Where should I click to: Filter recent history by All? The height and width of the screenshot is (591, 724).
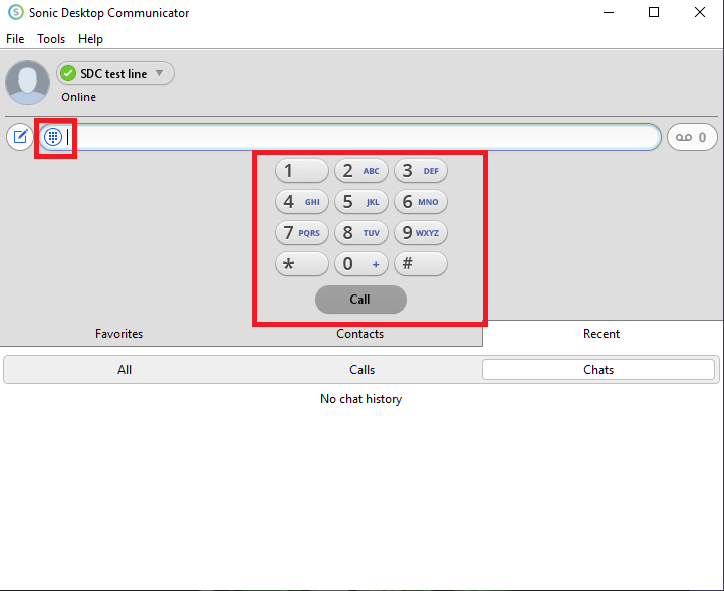(124, 370)
